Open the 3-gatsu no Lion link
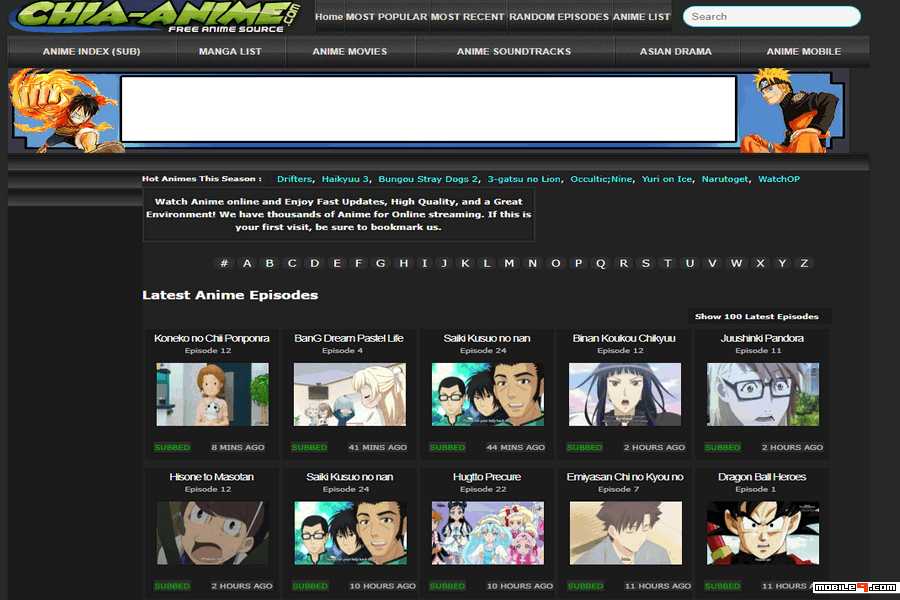 (x=524, y=179)
